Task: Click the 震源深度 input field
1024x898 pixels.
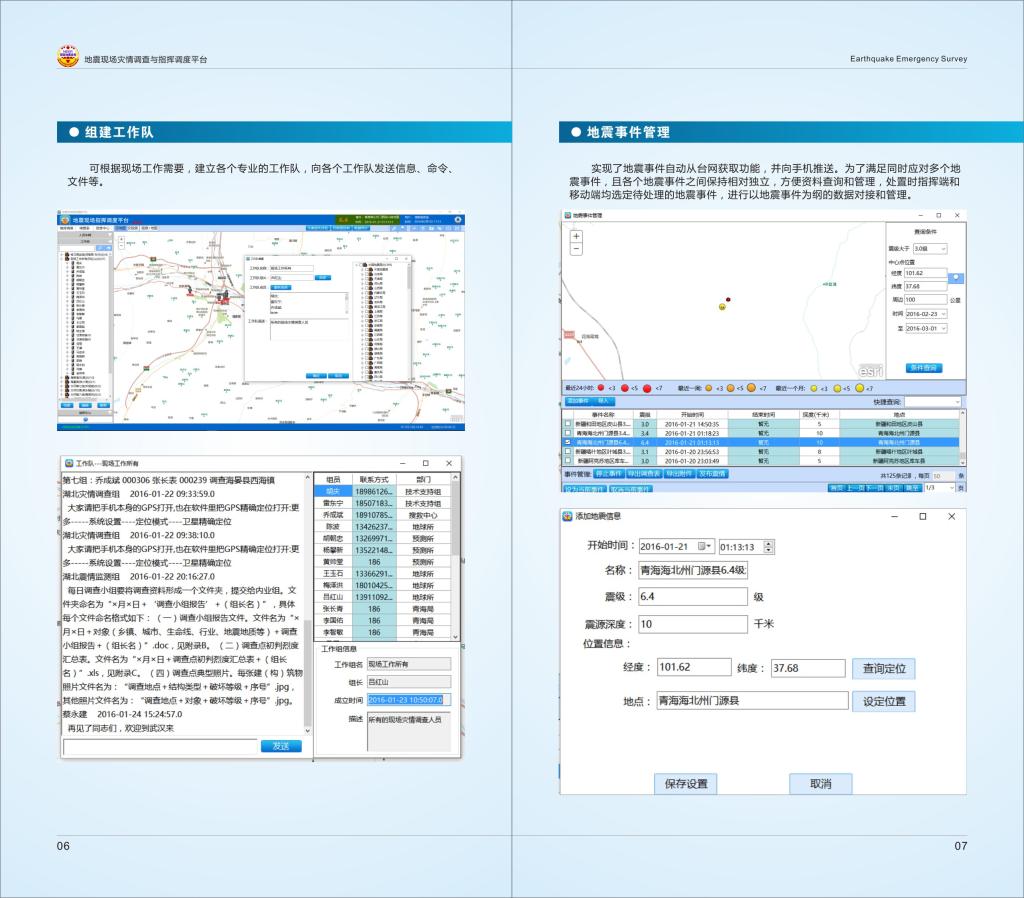Action: point(692,624)
